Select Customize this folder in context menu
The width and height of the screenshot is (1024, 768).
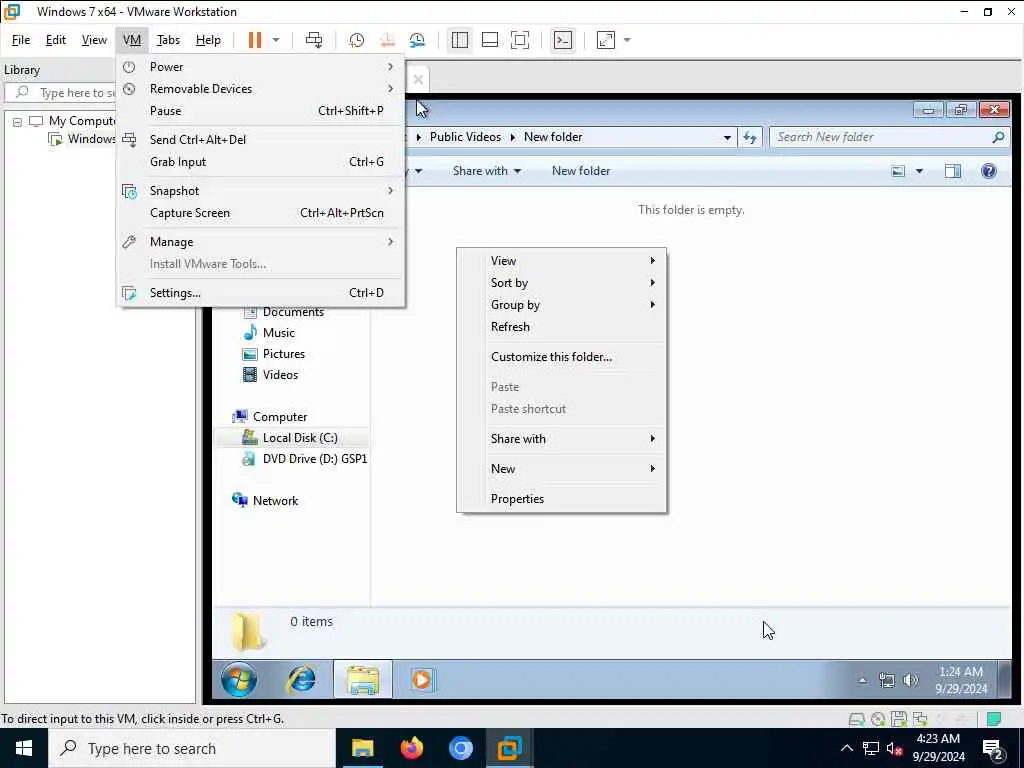562,357
